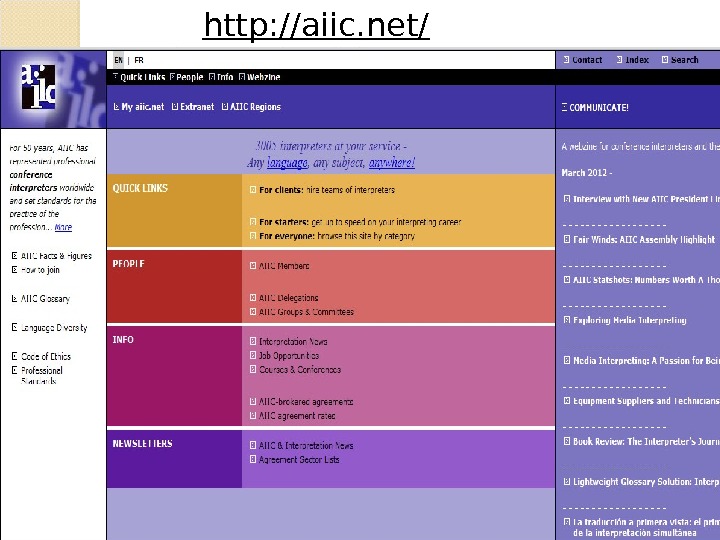Open AIIC Regions
The width and height of the screenshot is (720, 540).
(255, 107)
